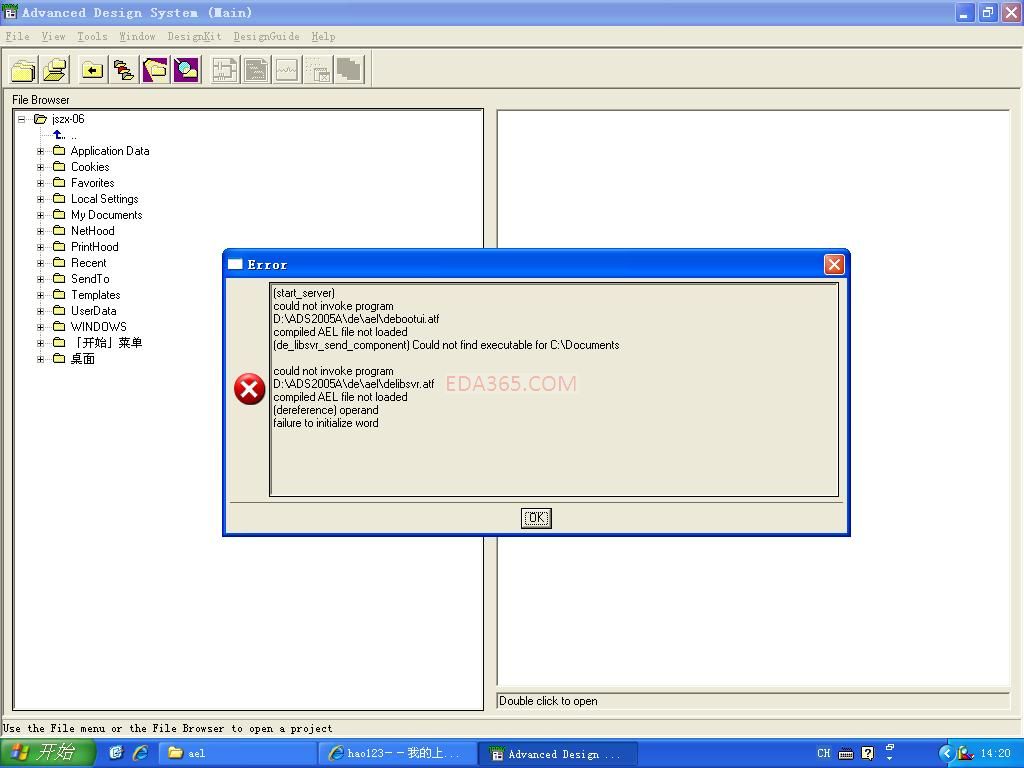Click the New Layout window toolbar icon
This screenshot has height=768, width=1024.
click(x=256, y=69)
